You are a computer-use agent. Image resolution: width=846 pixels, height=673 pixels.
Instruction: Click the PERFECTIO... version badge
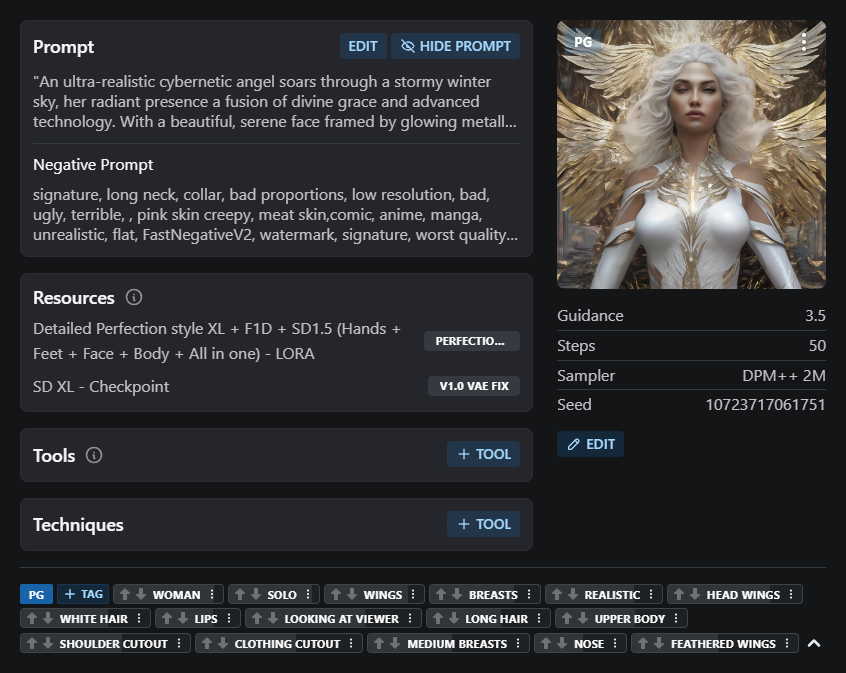click(472, 341)
